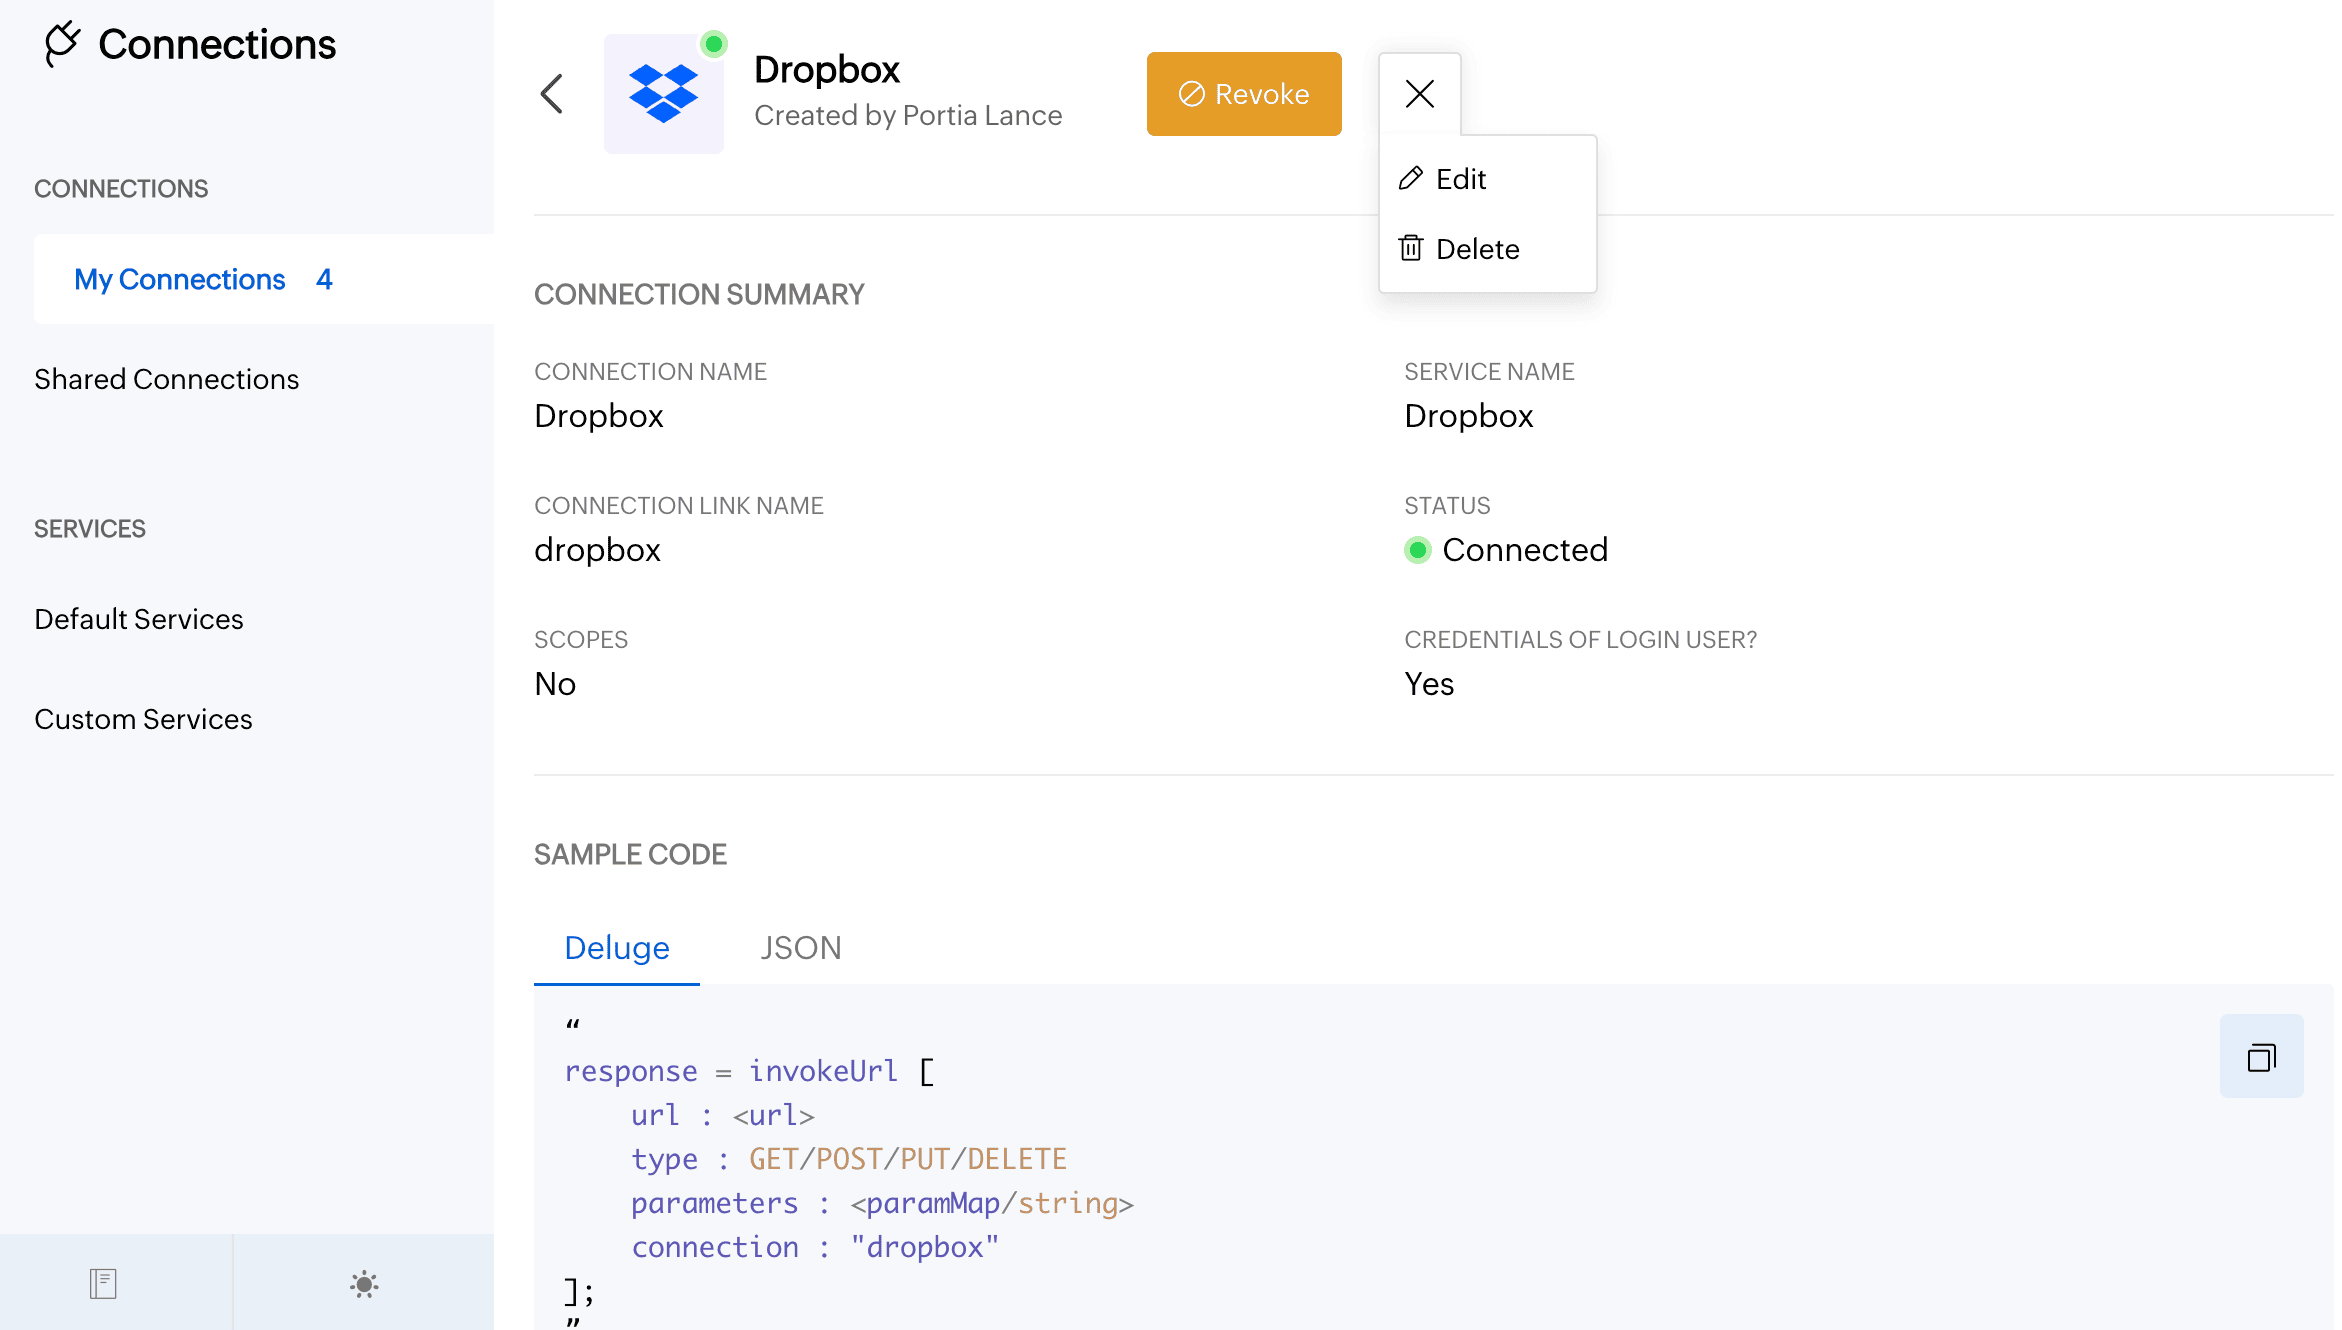Screen dimensions: 2342x1330
Task: Click 'Created by Portia Lance' text
Action: pyautogui.click(x=908, y=115)
